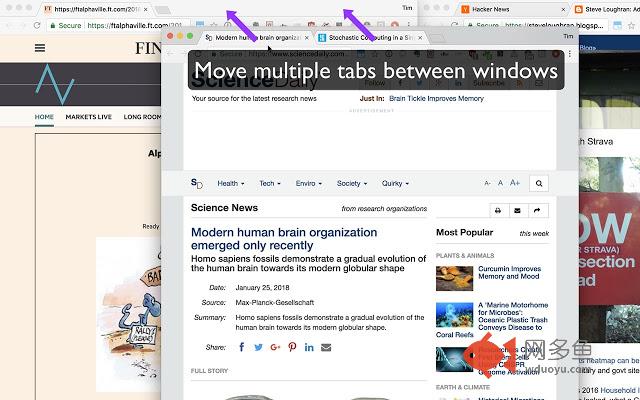The image size is (640, 400).
Task: Click the PLANTS & ANIMALS category label
Action: point(465,256)
